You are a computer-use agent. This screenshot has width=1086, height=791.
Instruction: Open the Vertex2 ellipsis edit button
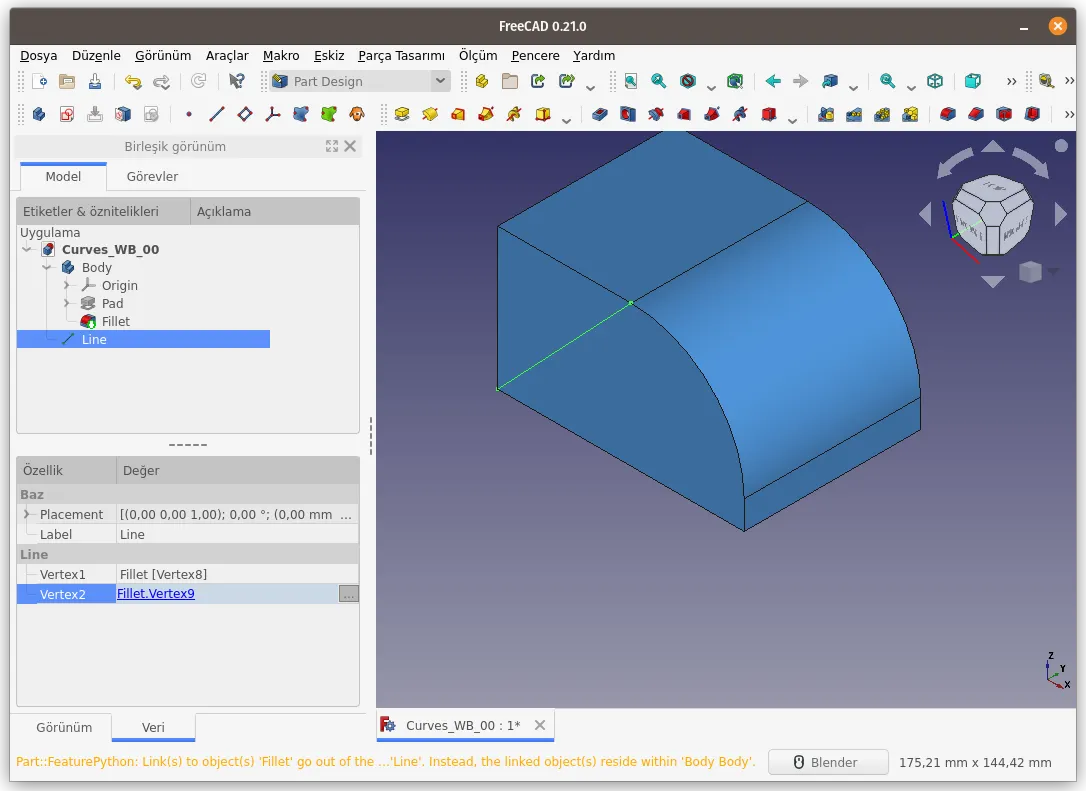point(348,594)
